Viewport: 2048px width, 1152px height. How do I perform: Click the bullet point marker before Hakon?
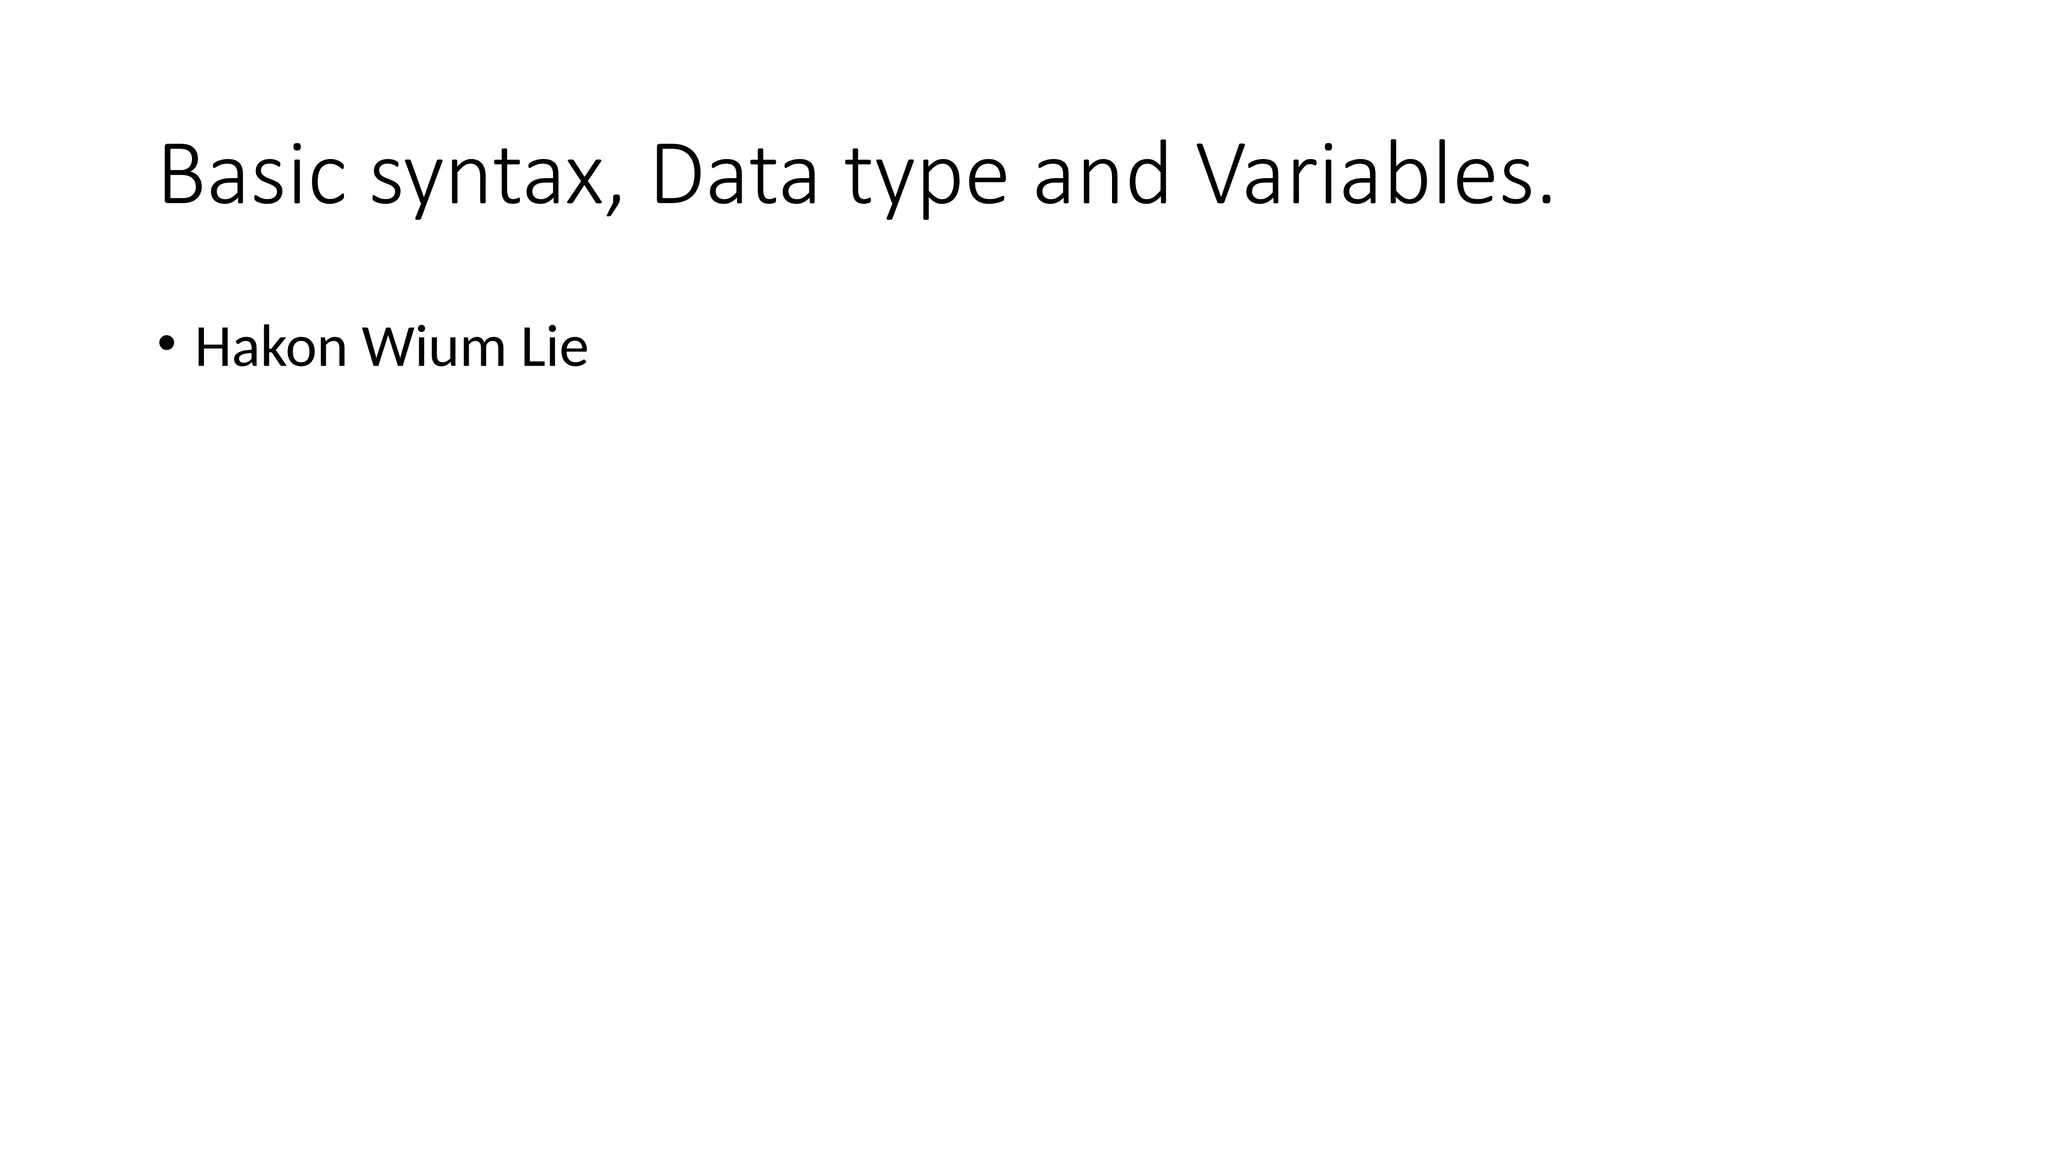click(x=166, y=343)
